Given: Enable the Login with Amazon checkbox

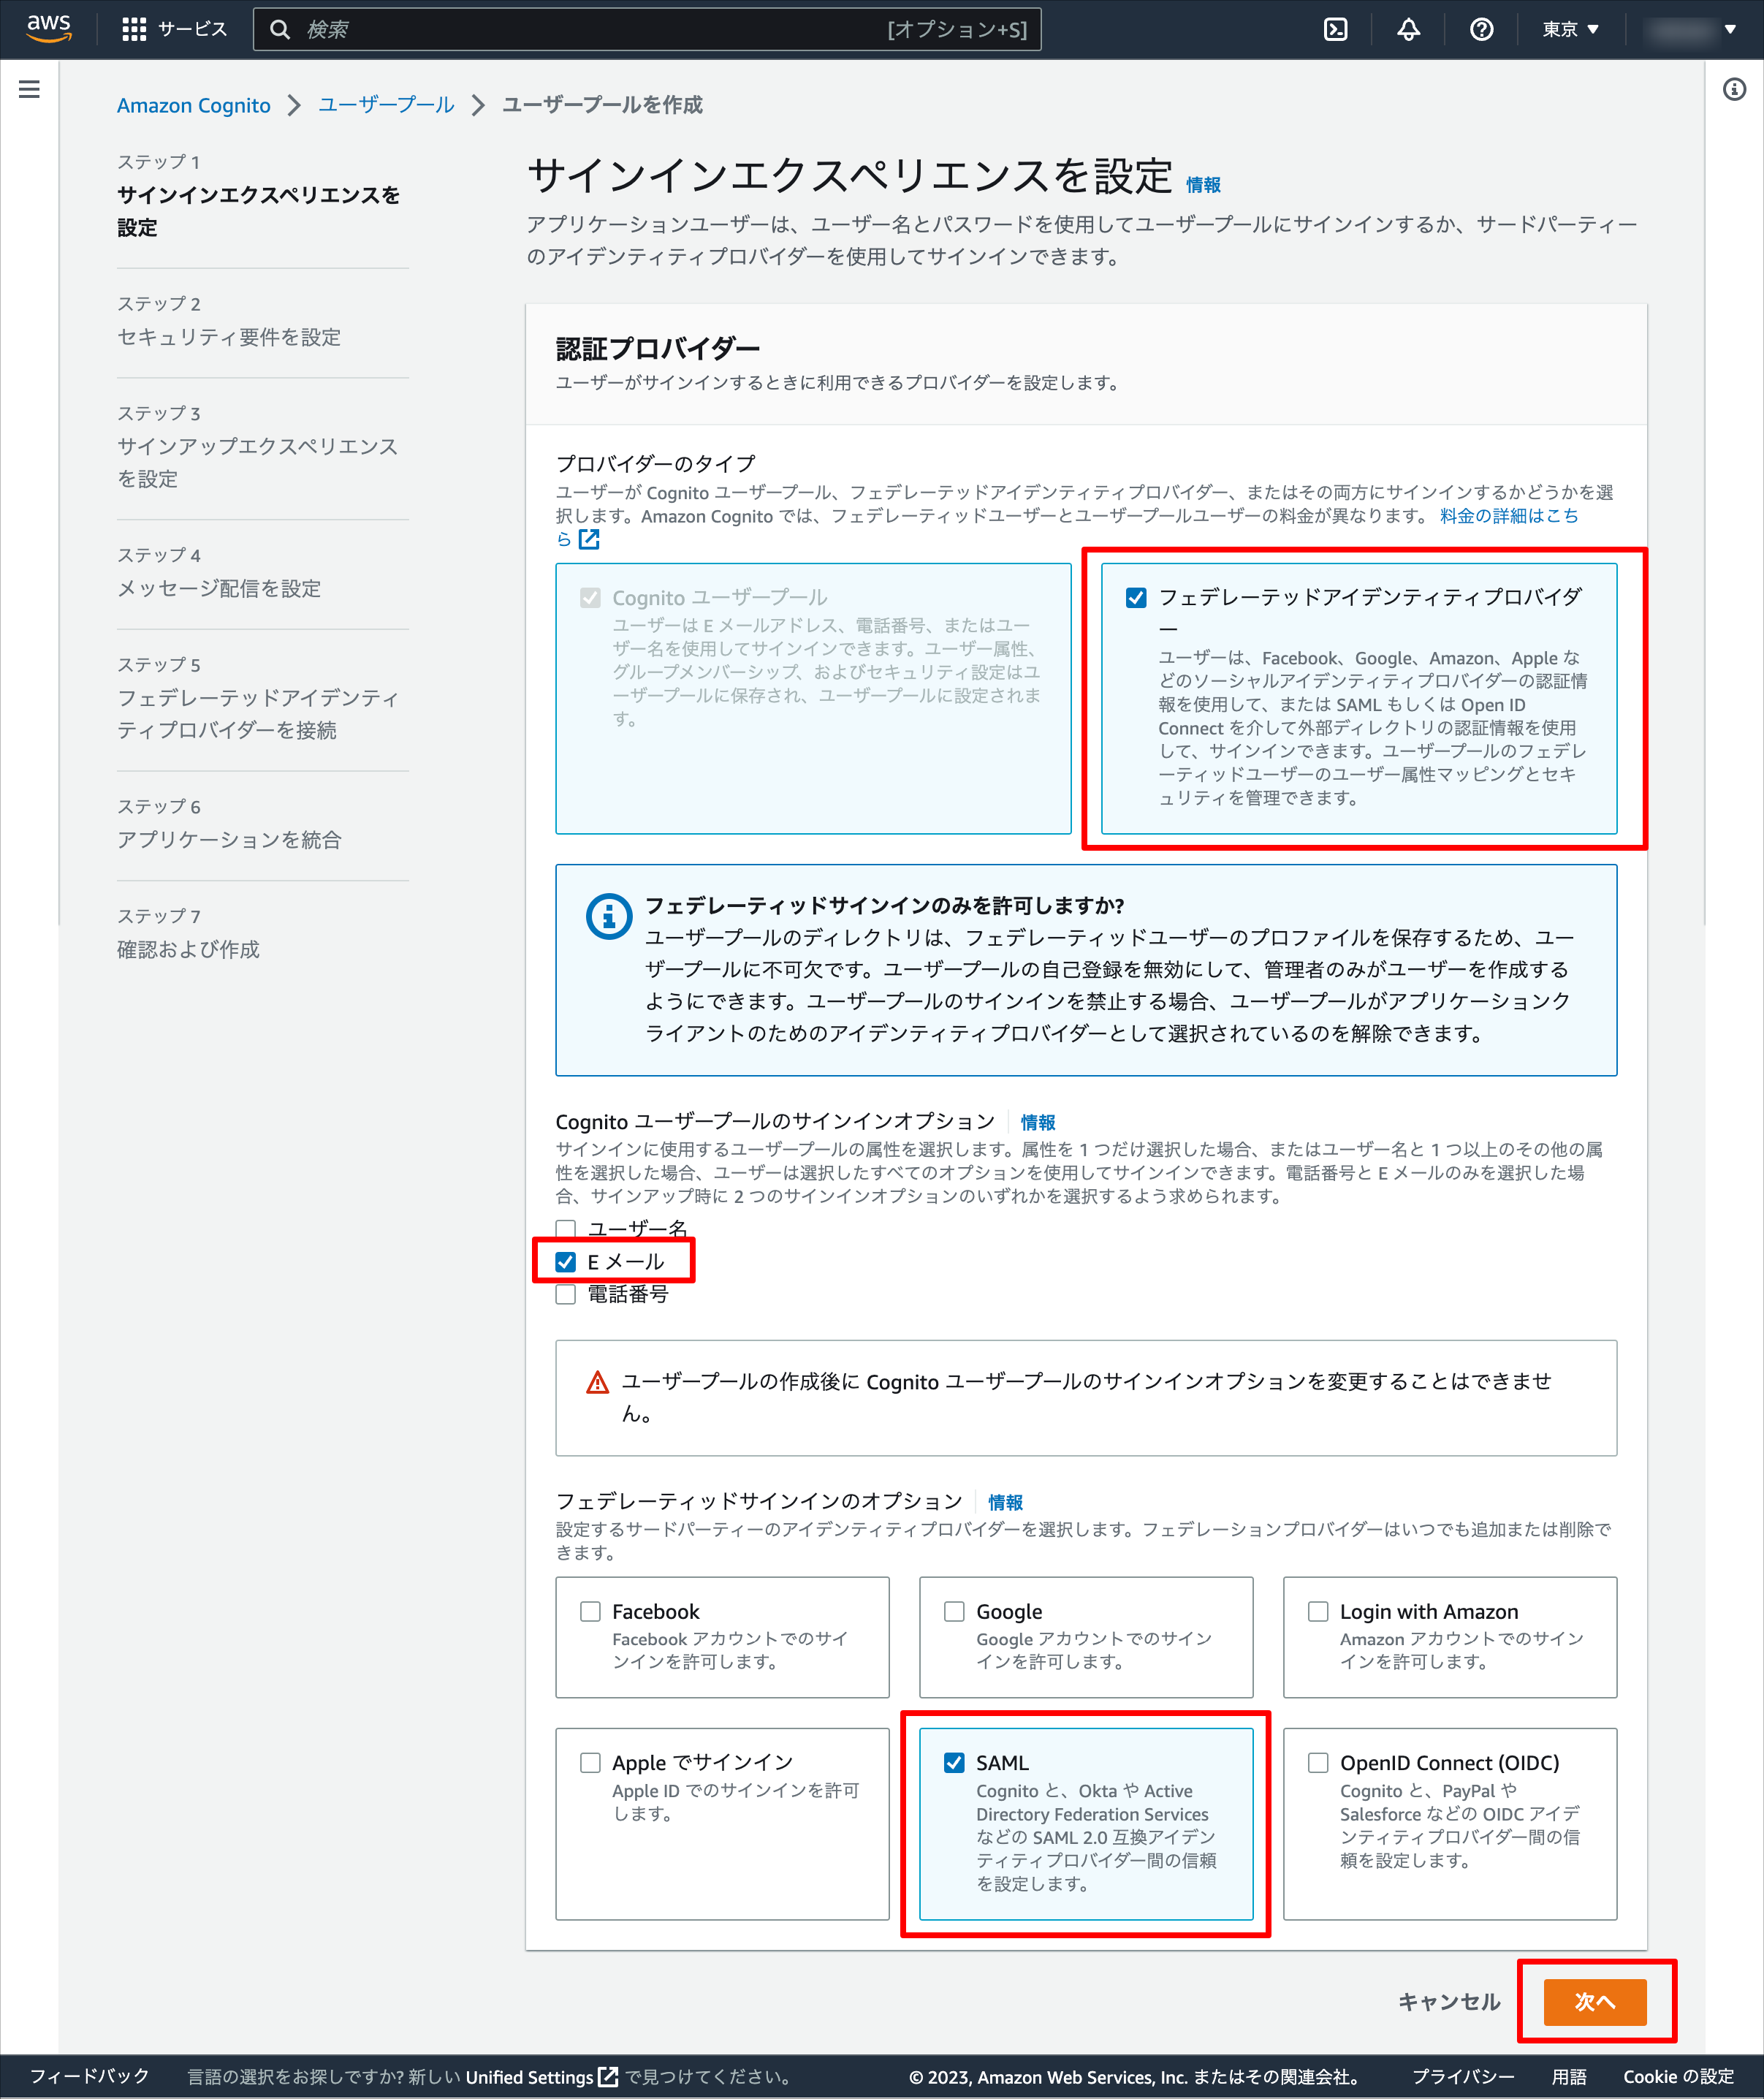Looking at the screenshot, I should pos(1318,1611).
